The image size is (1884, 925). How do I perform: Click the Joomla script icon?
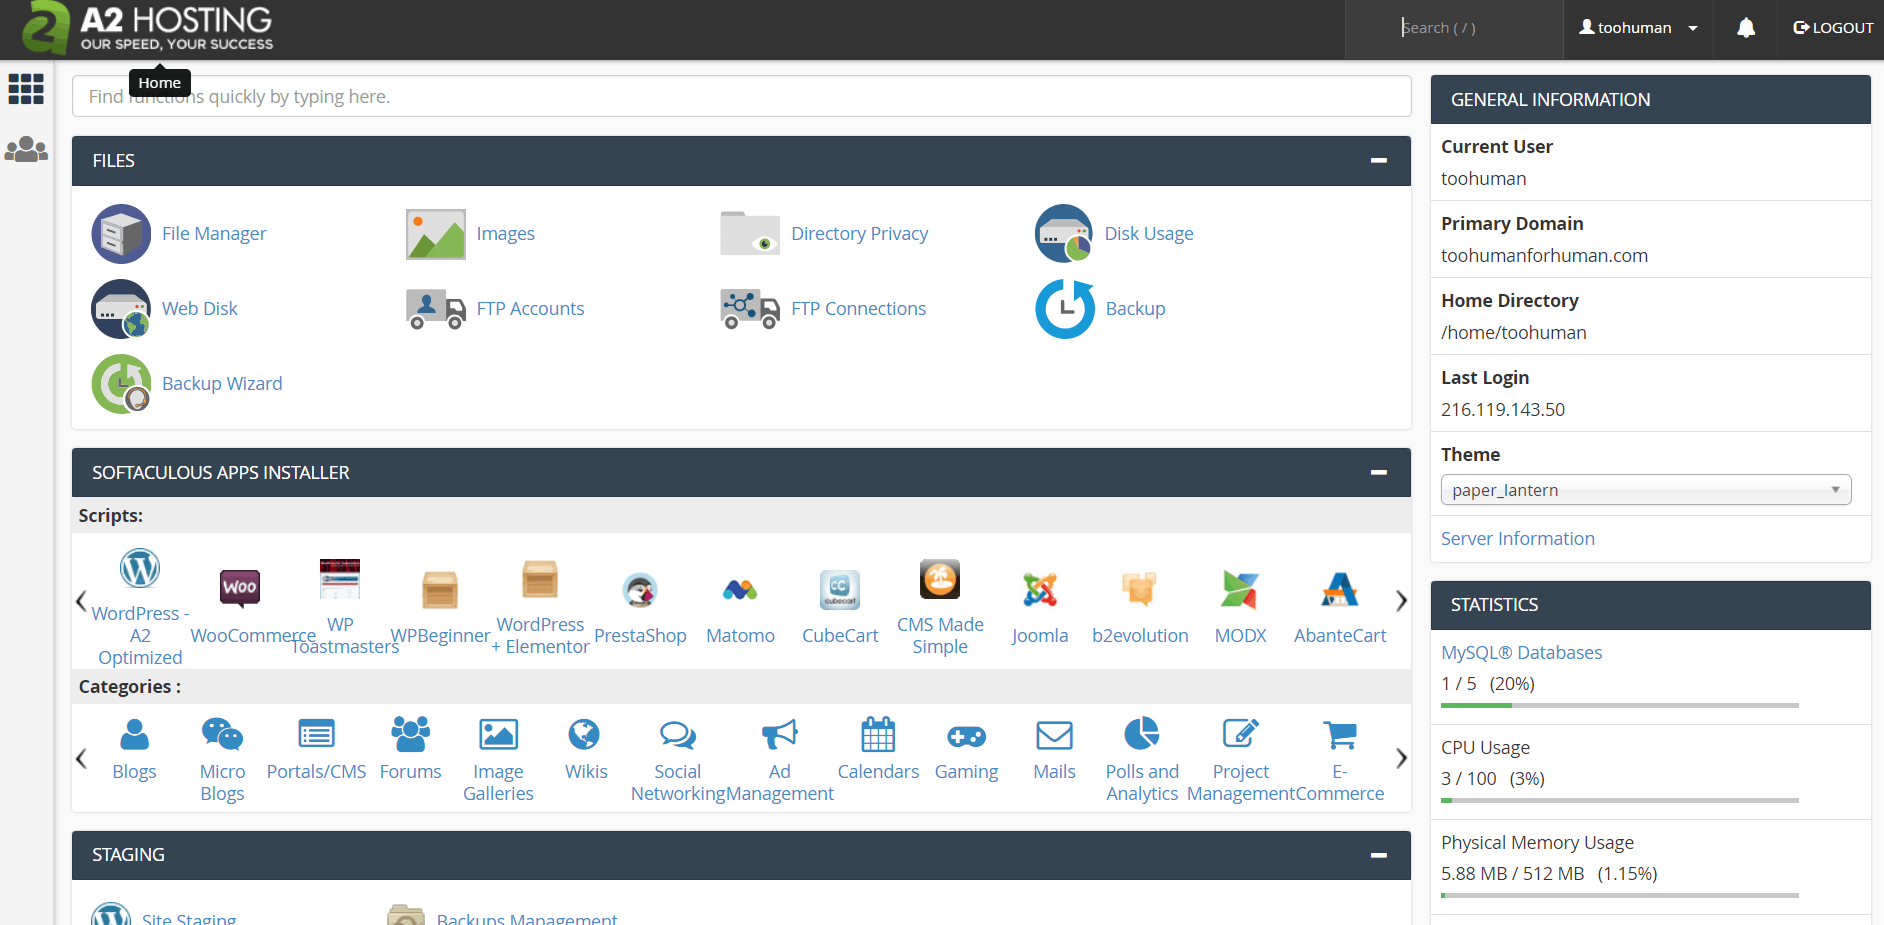tap(1039, 590)
